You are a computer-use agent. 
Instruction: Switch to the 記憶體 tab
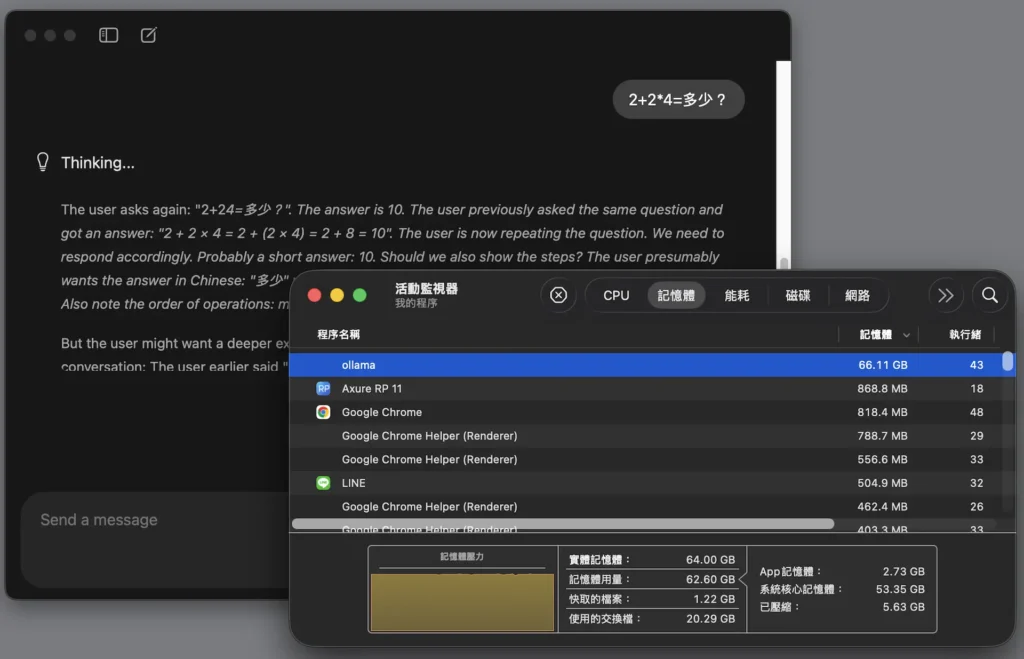pos(676,295)
